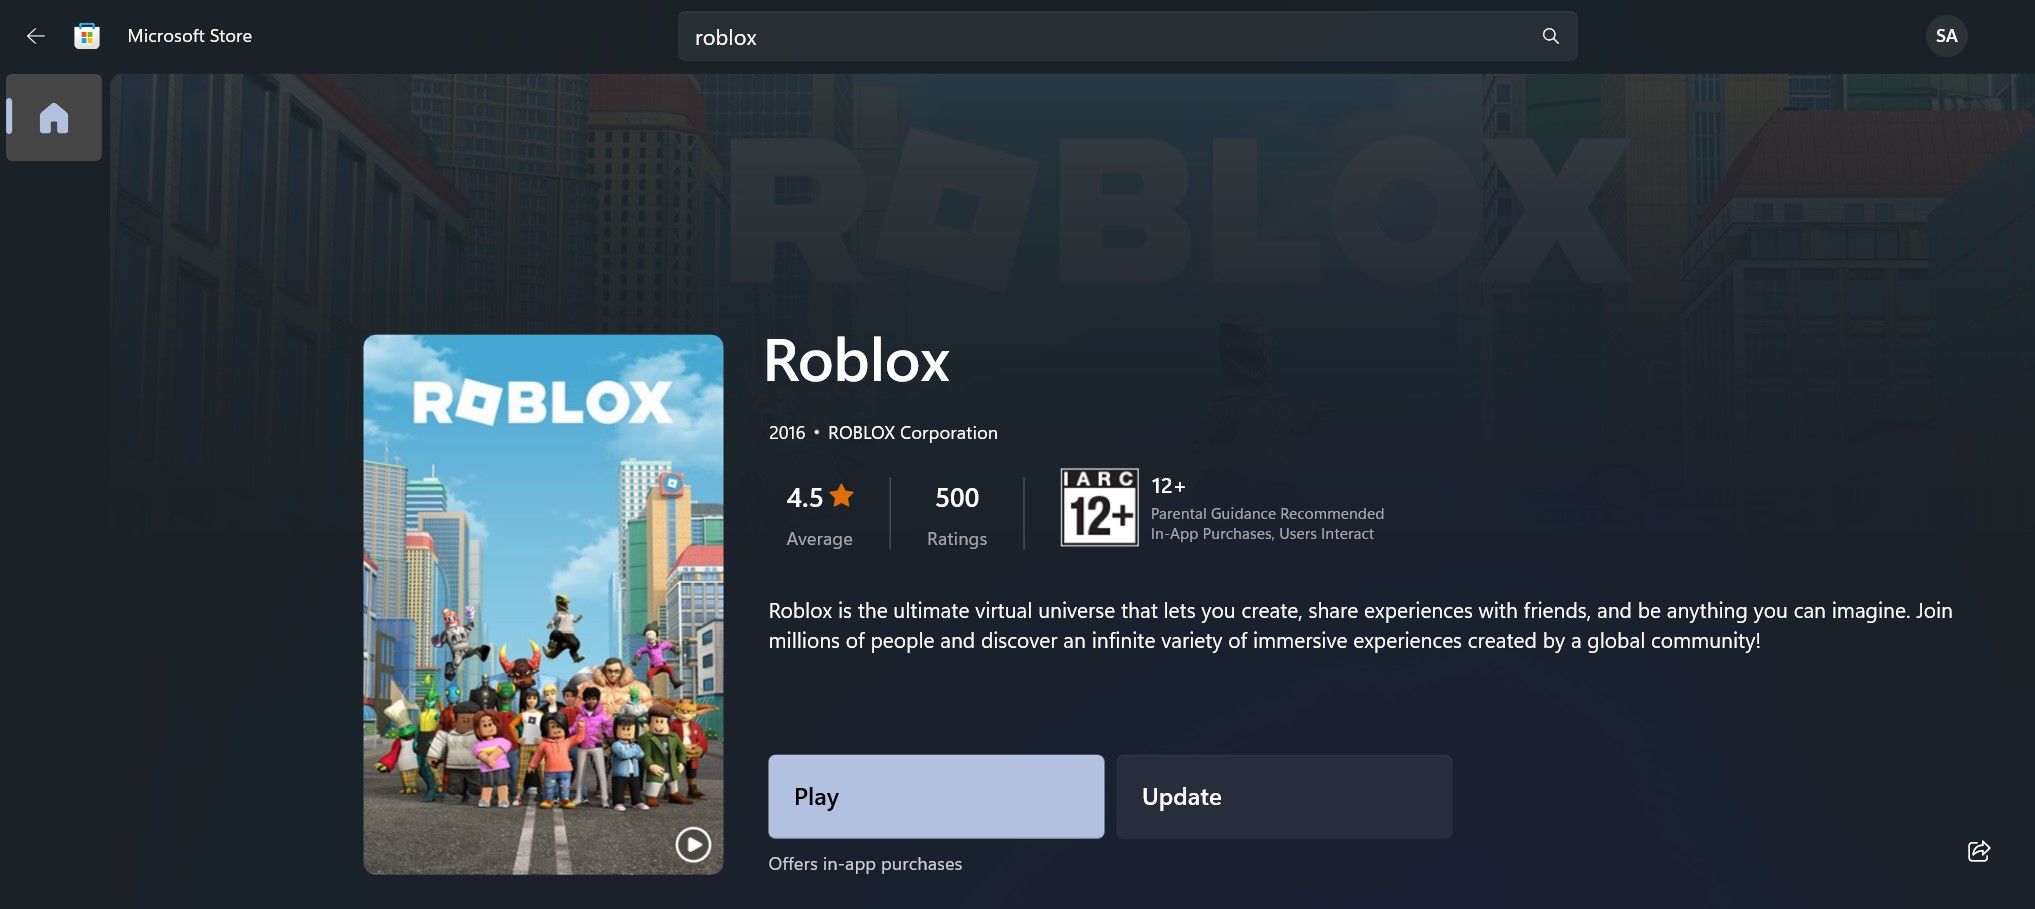Image resolution: width=2035 pixels, height=909 pixels.
Task: Click the star next to the average rating
Action: pos(842,495)
